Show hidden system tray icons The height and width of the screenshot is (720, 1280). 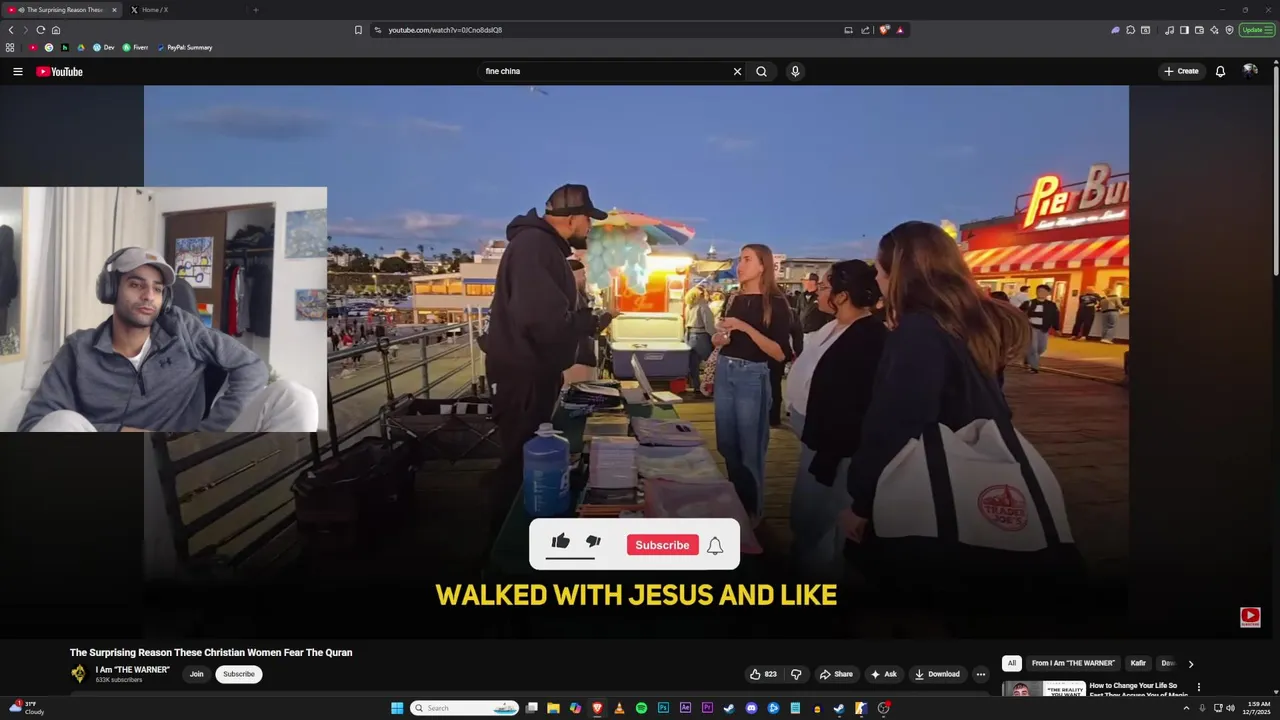click(x=1186, y=708)
